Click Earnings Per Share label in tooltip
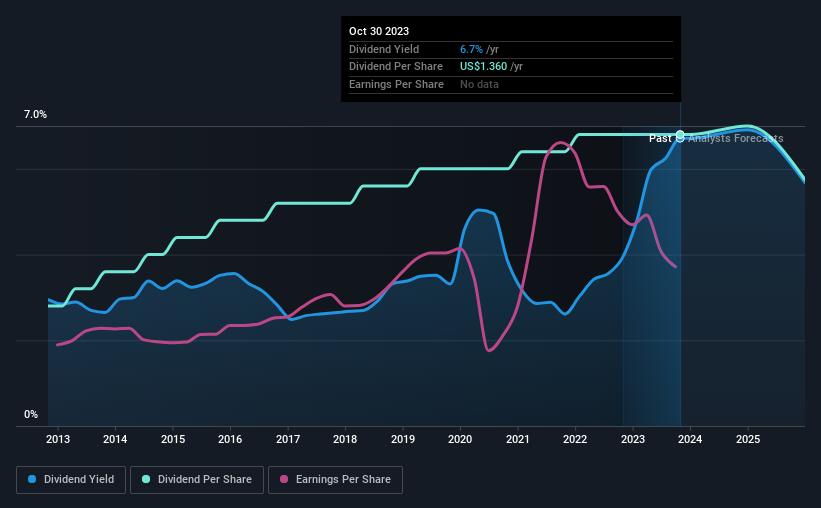This screenshot has height=508, width=821. coord(396,84)
